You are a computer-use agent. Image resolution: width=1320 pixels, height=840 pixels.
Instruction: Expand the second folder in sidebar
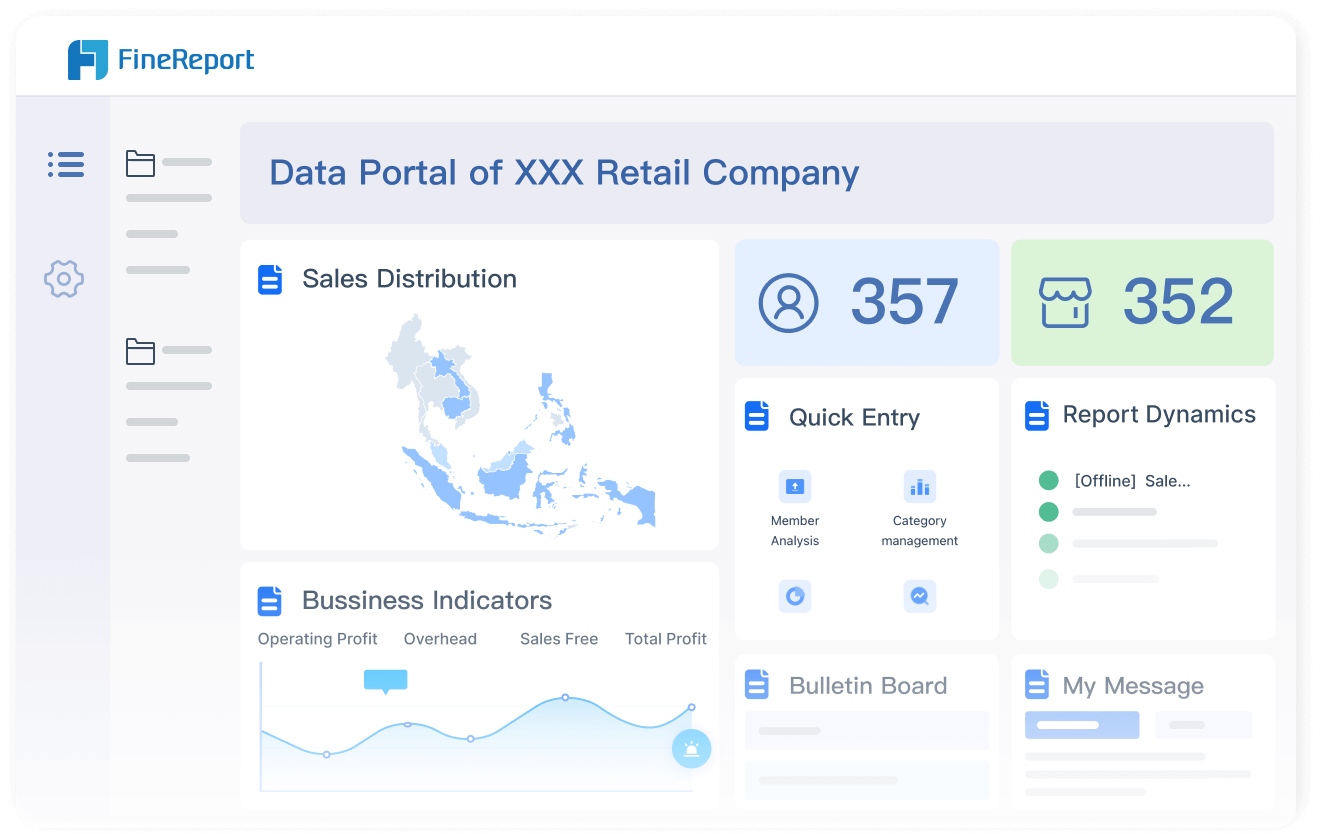pos(140,351)
